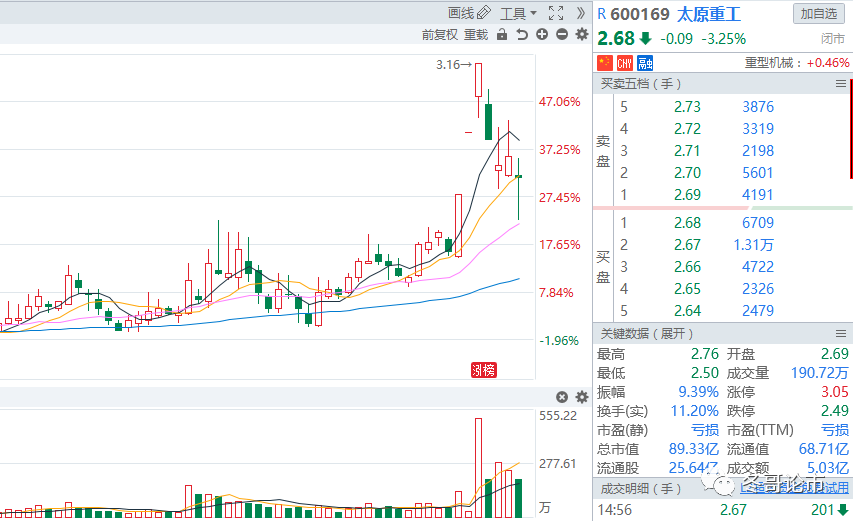This screenshot has height=521, width=853.
Task: Click the 重载 reload button
Action: click(x=476, y=35)
